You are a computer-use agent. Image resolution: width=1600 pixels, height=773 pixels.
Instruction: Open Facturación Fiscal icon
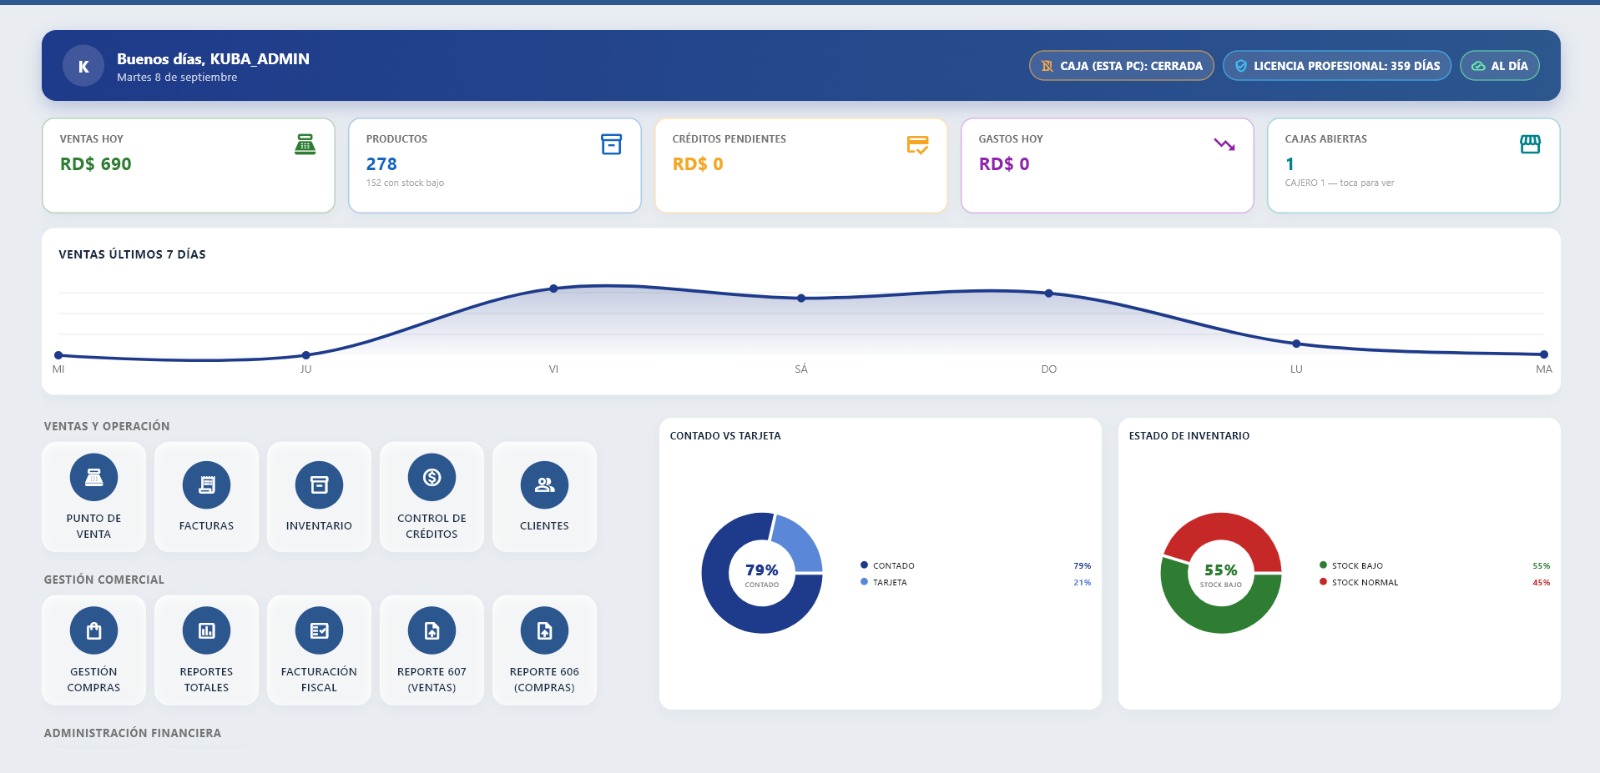[x=319, y=631]
